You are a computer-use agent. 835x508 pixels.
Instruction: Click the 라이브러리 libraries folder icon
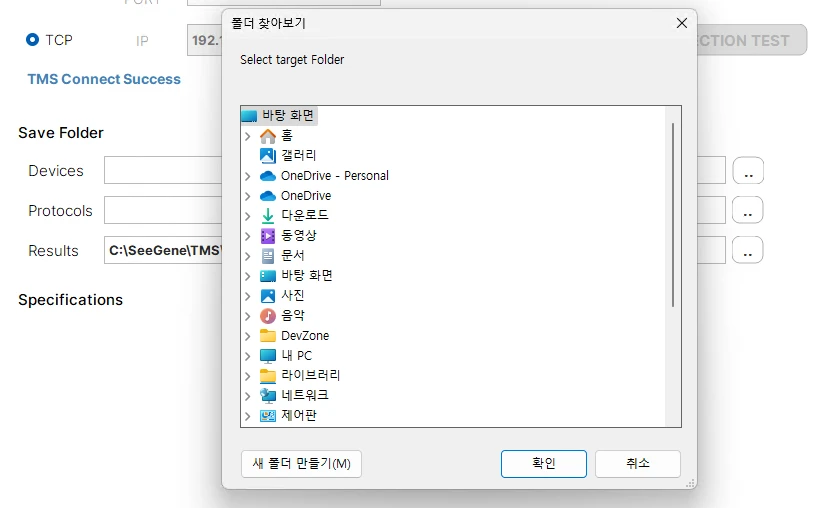[268, 375]
